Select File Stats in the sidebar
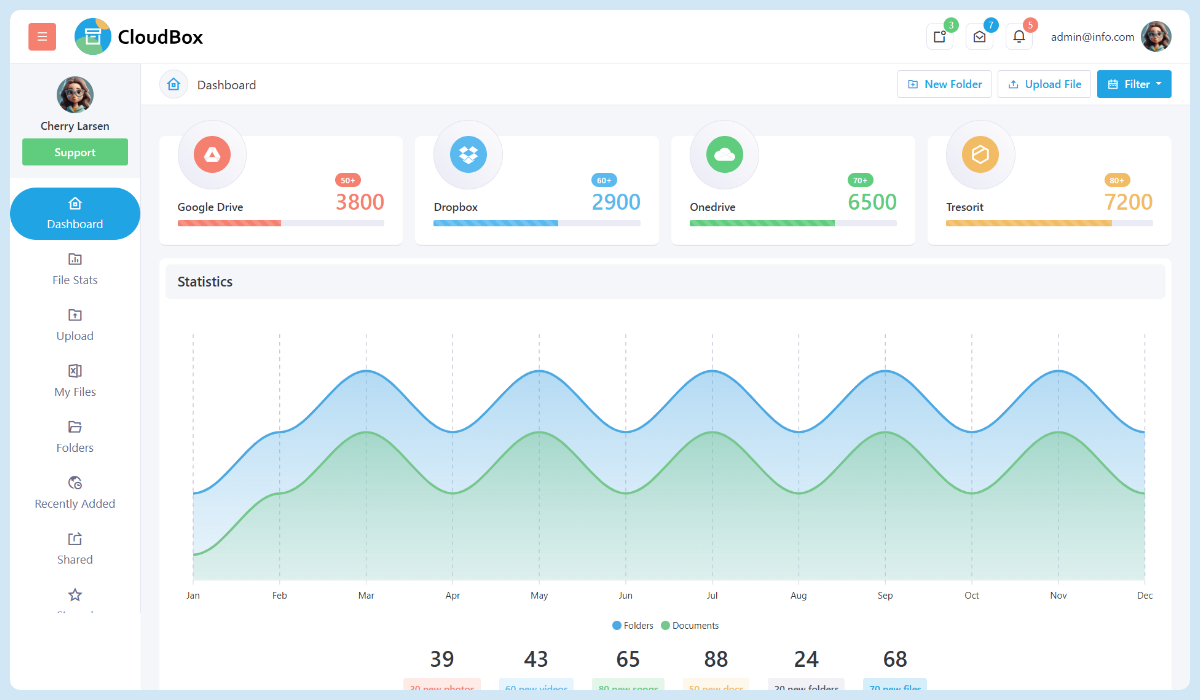This screenshot has width=1200, height=700. coord(74,268)
